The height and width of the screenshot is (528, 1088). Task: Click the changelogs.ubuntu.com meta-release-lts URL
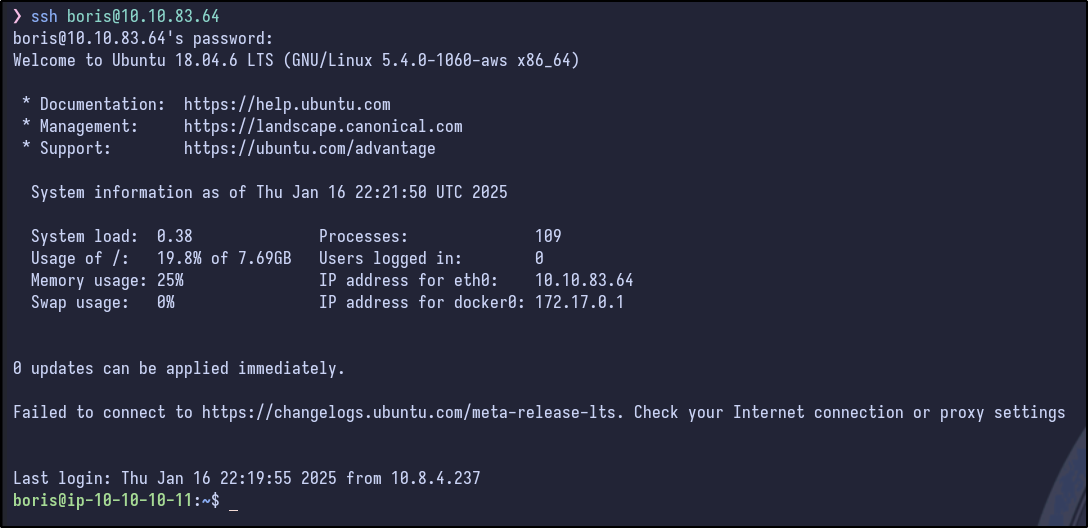pyautogui.click(x=413, y=412)
